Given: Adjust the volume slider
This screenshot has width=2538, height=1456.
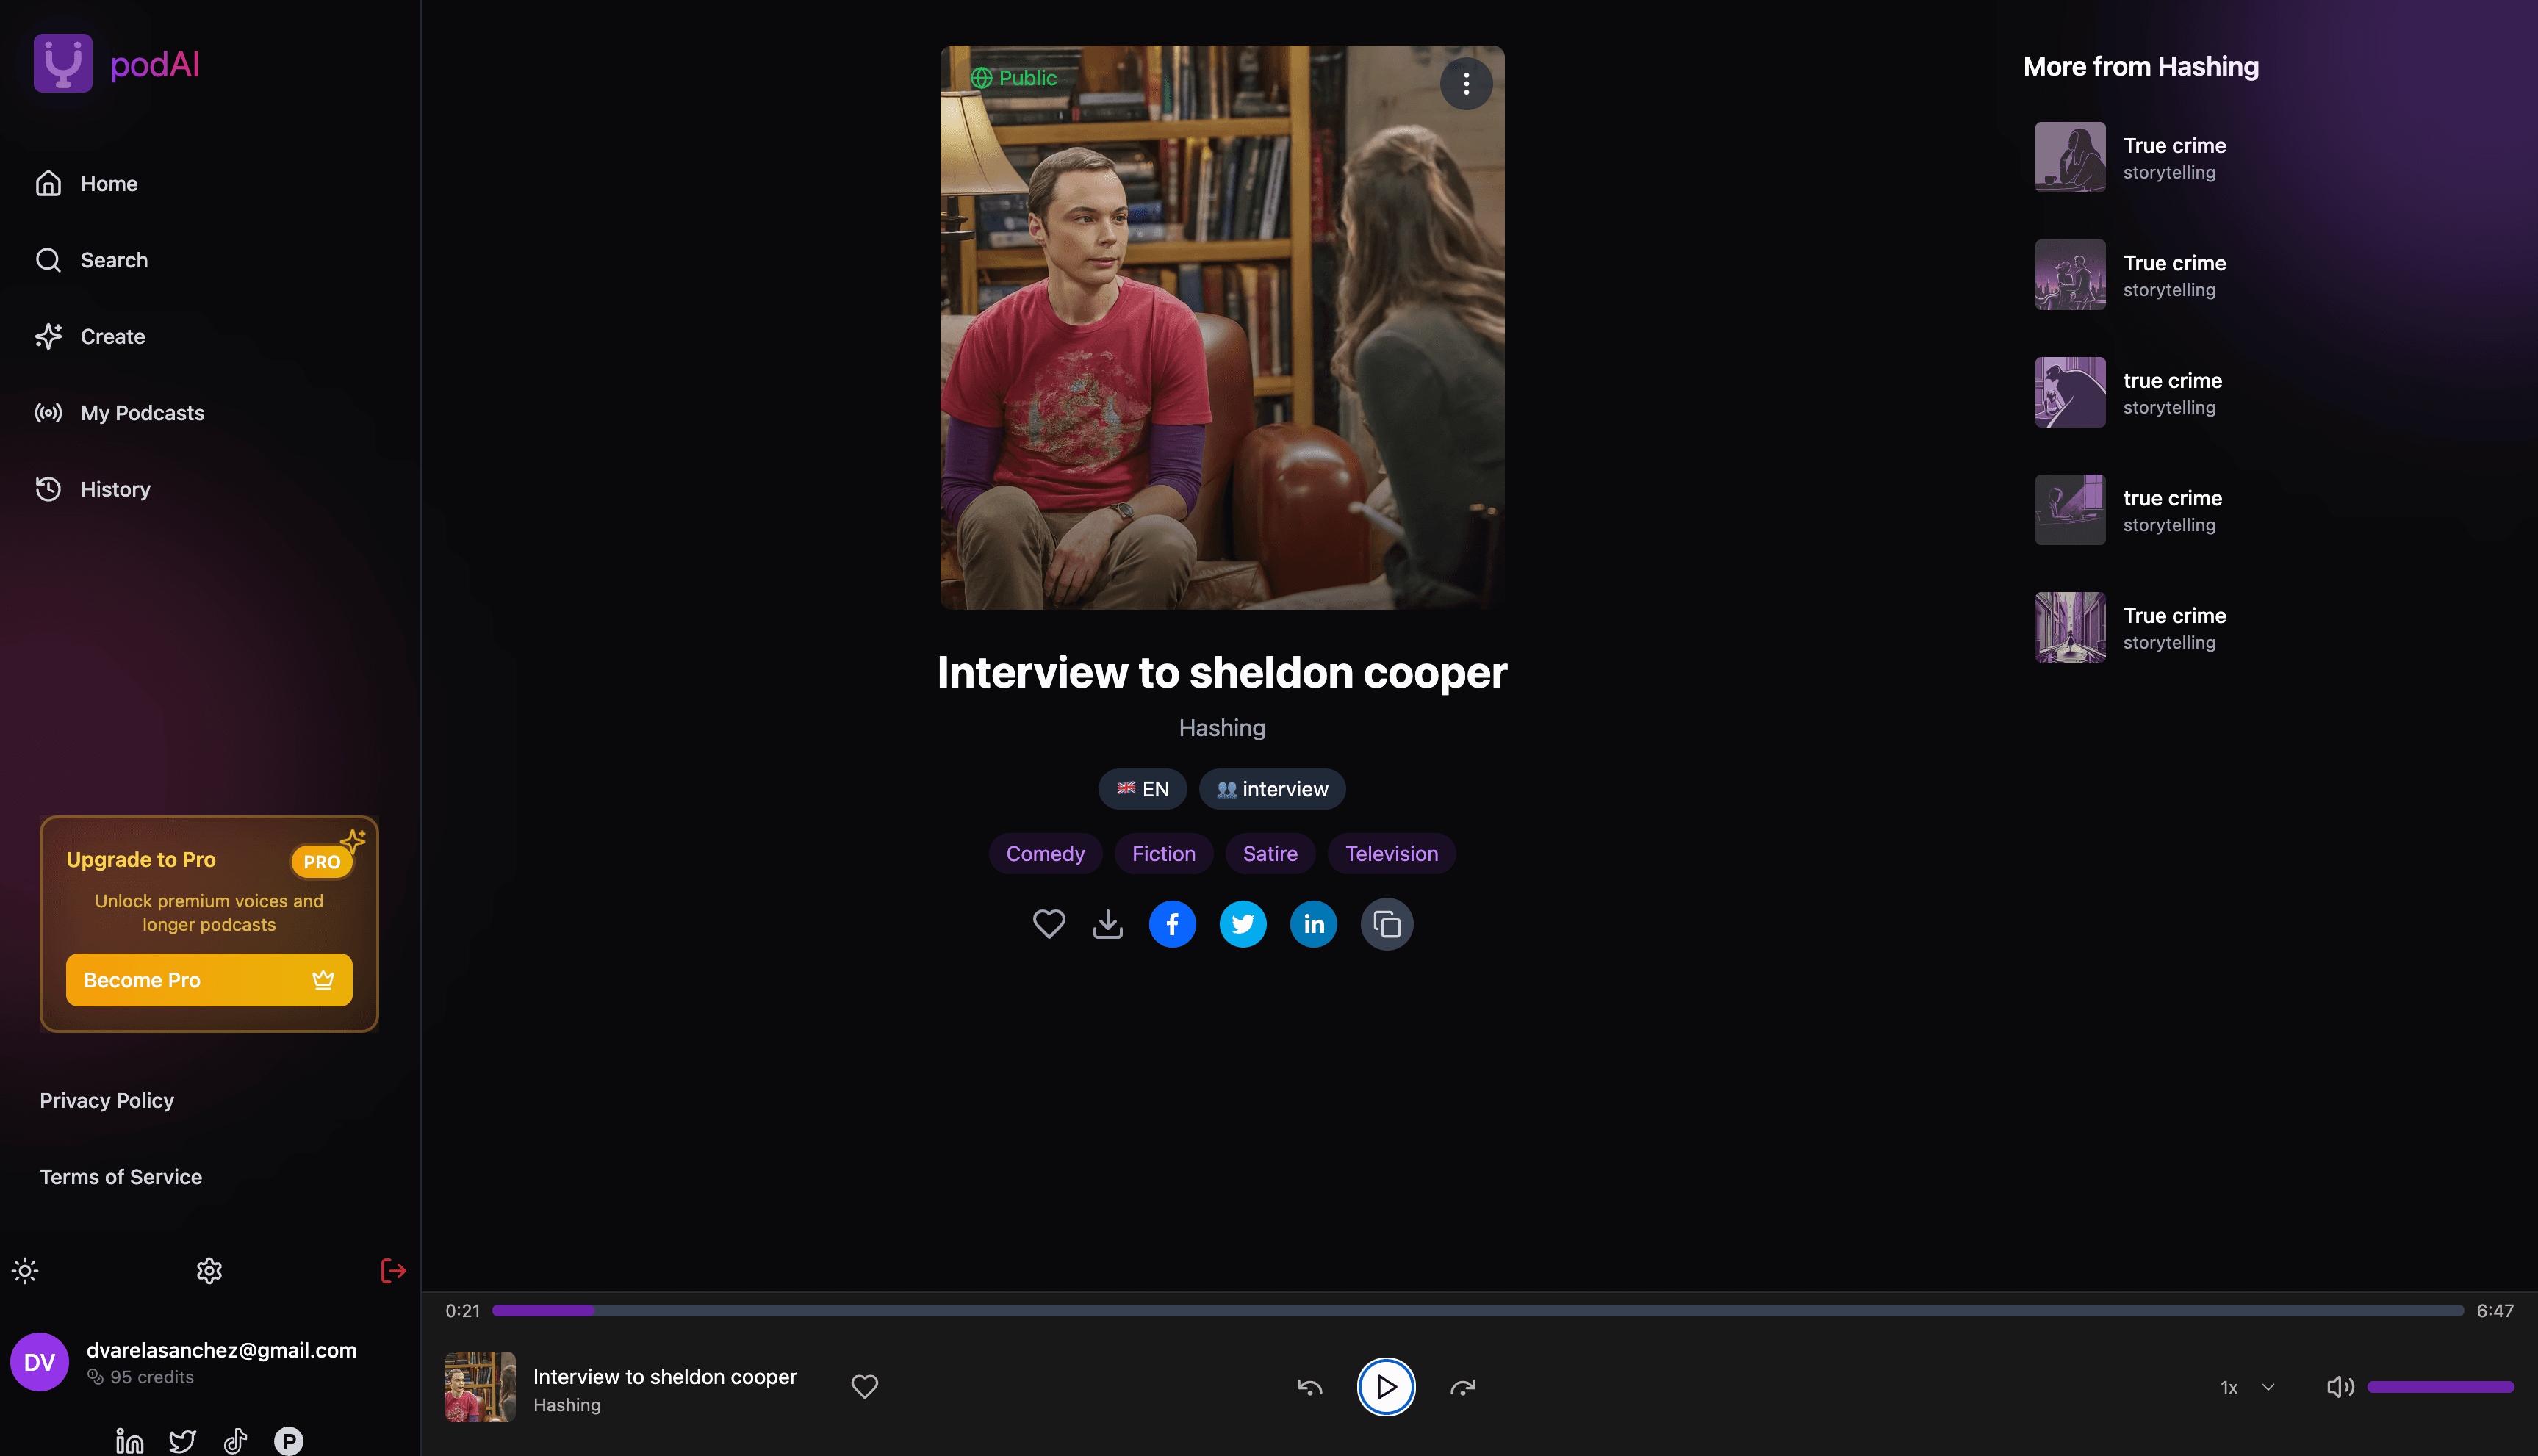Looking at the screenshot, I should tap(2440, 1387).
